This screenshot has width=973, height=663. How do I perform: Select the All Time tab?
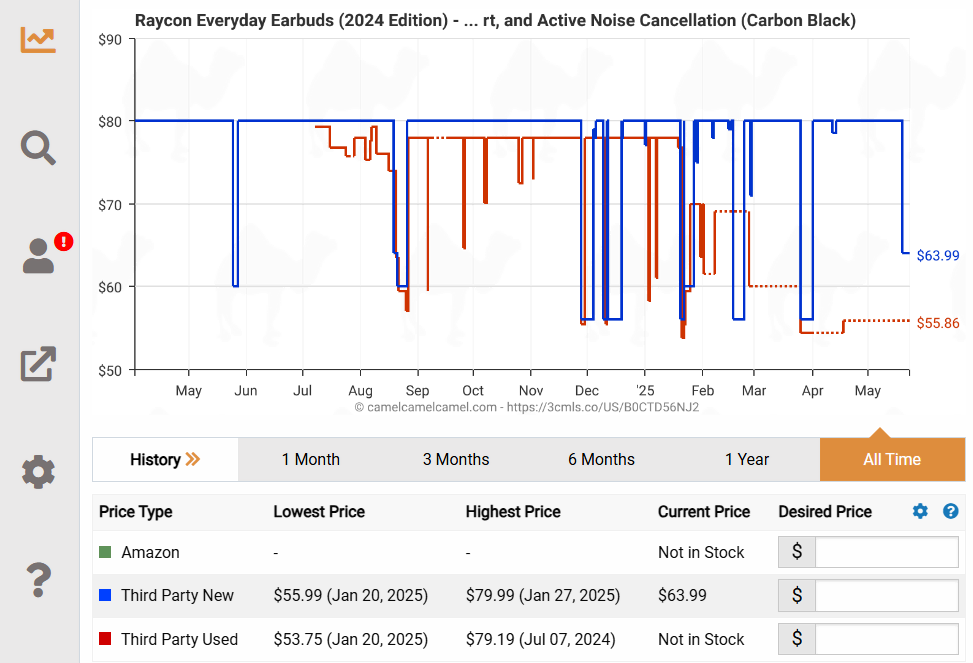(892, 460)
